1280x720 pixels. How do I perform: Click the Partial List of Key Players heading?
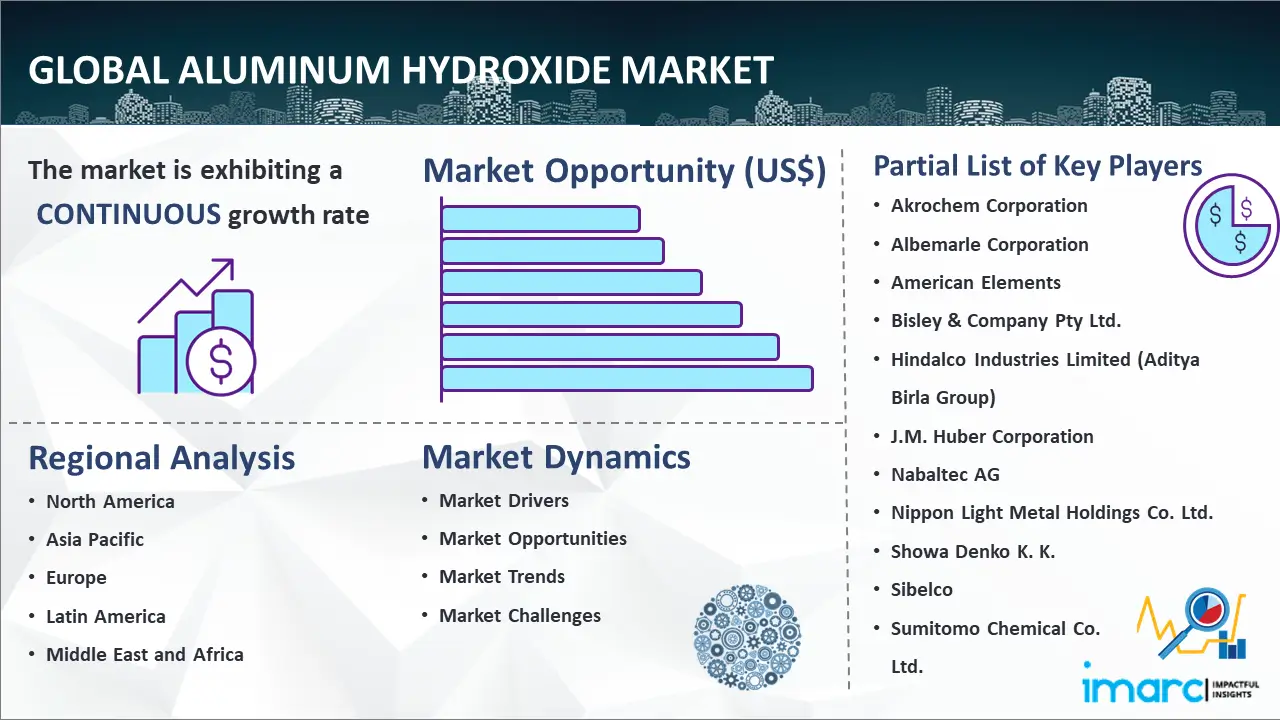[x=1037, y=165]
